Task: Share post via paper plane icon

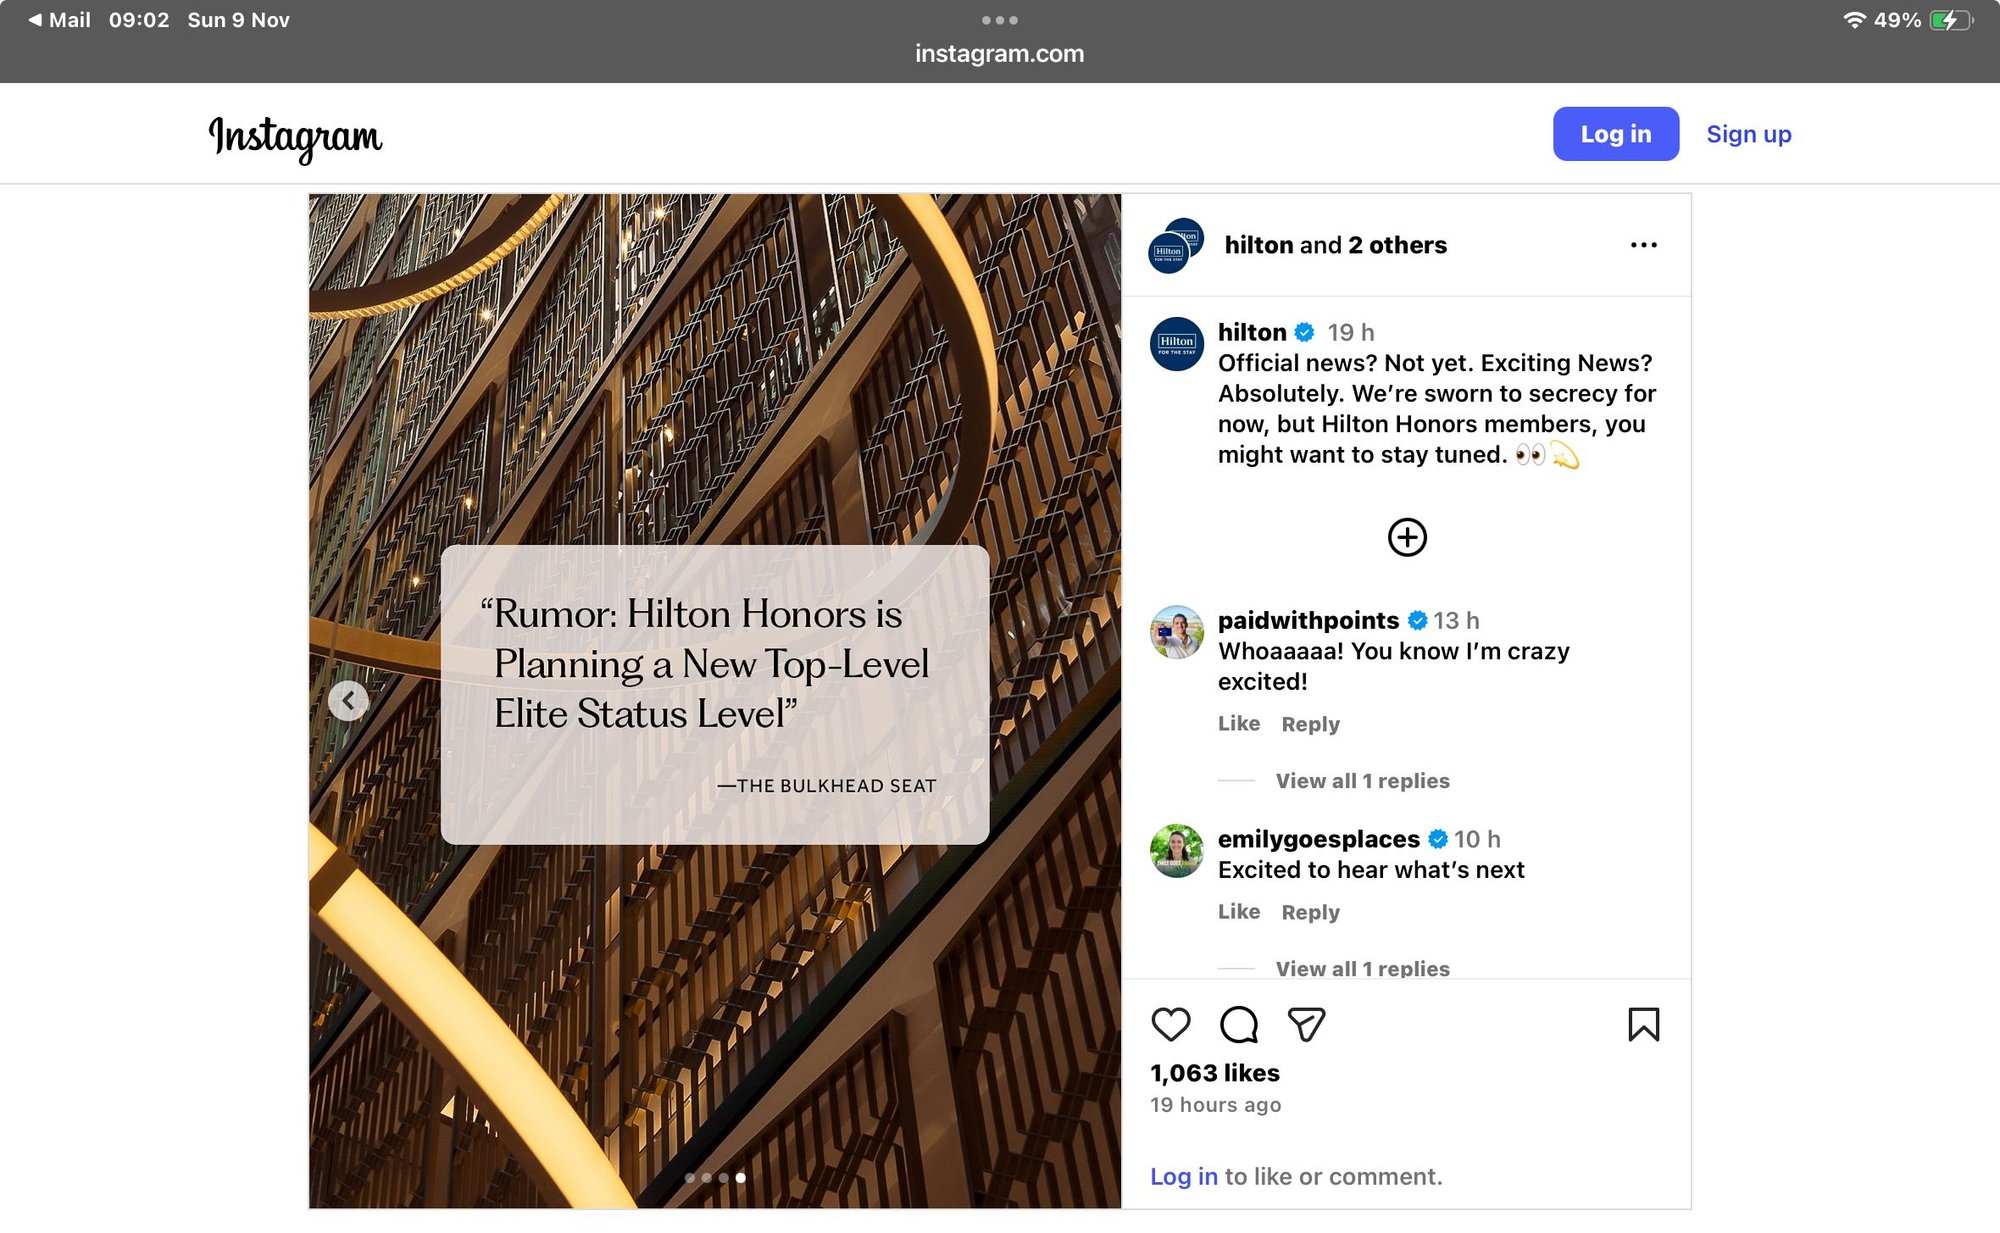Action: [1306, 1024]
